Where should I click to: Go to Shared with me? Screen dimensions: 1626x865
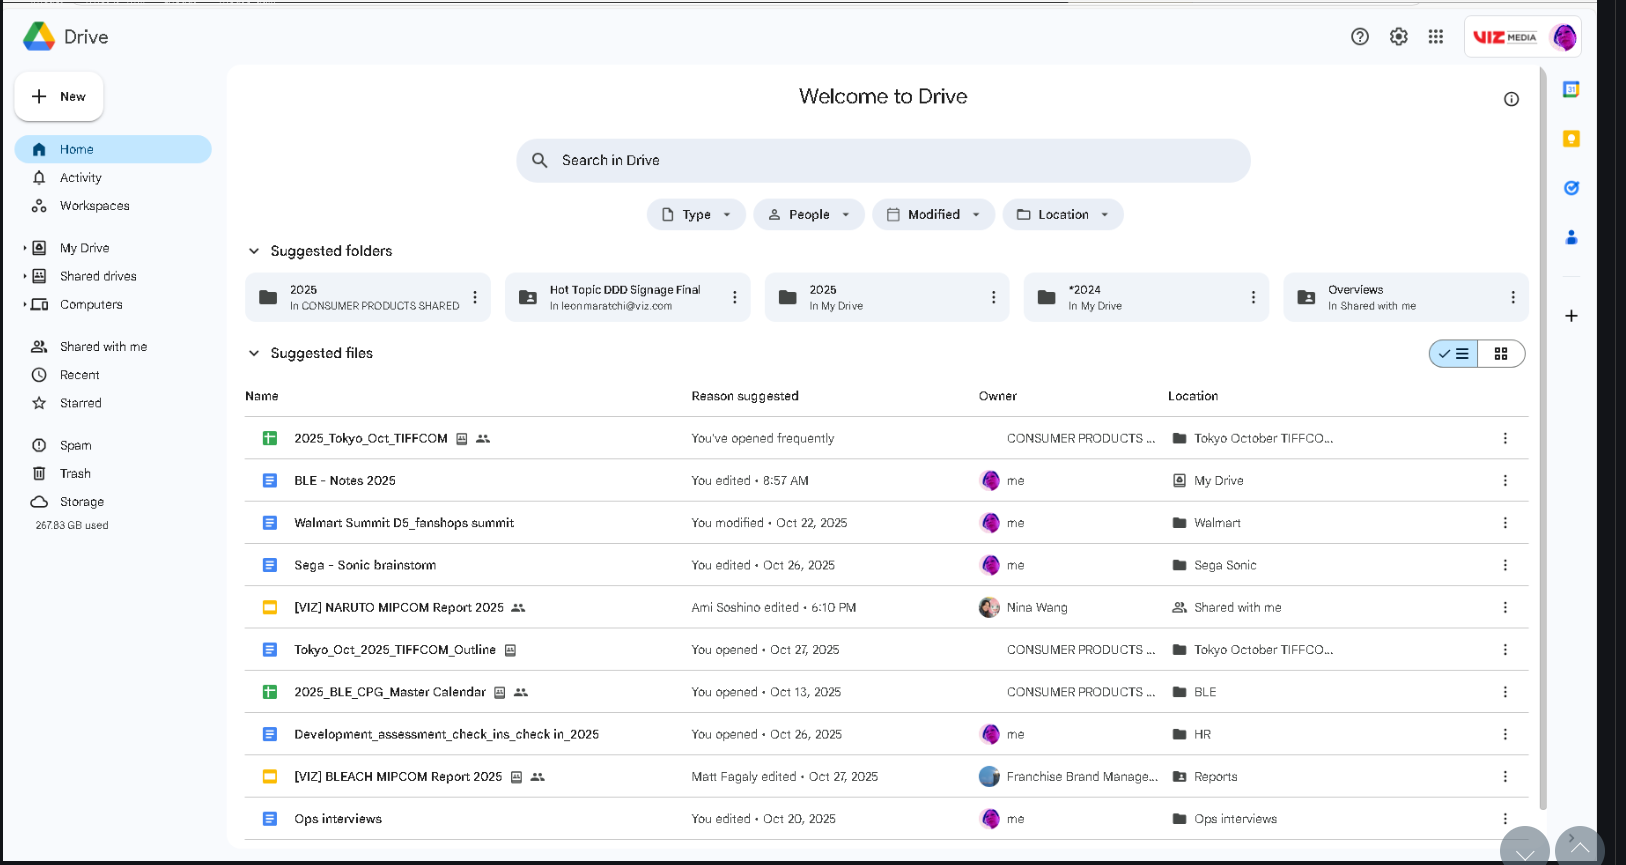(103, 347)
